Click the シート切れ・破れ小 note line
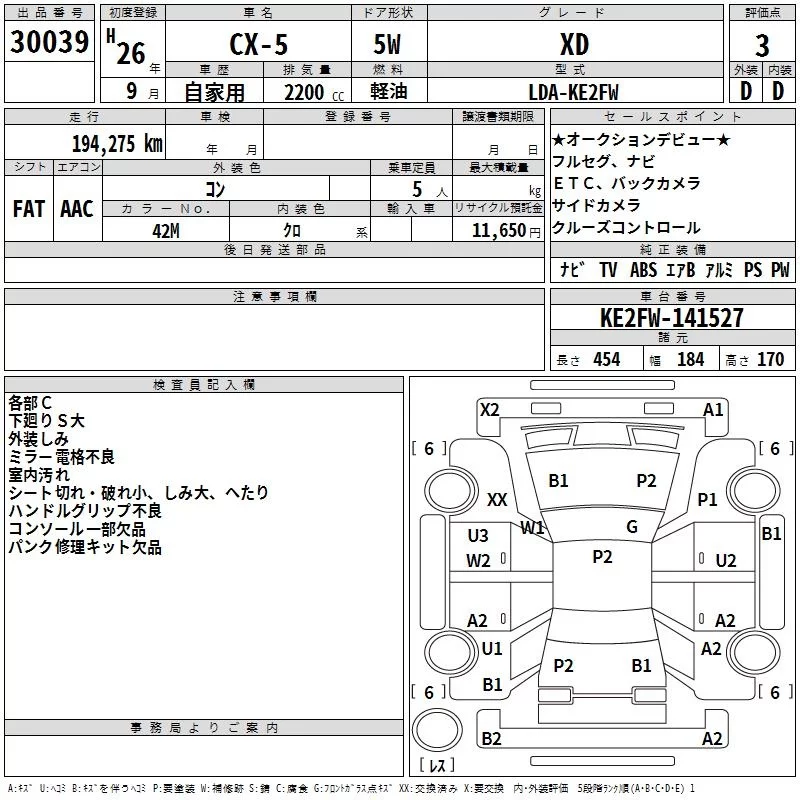 [x=138, y=492]
